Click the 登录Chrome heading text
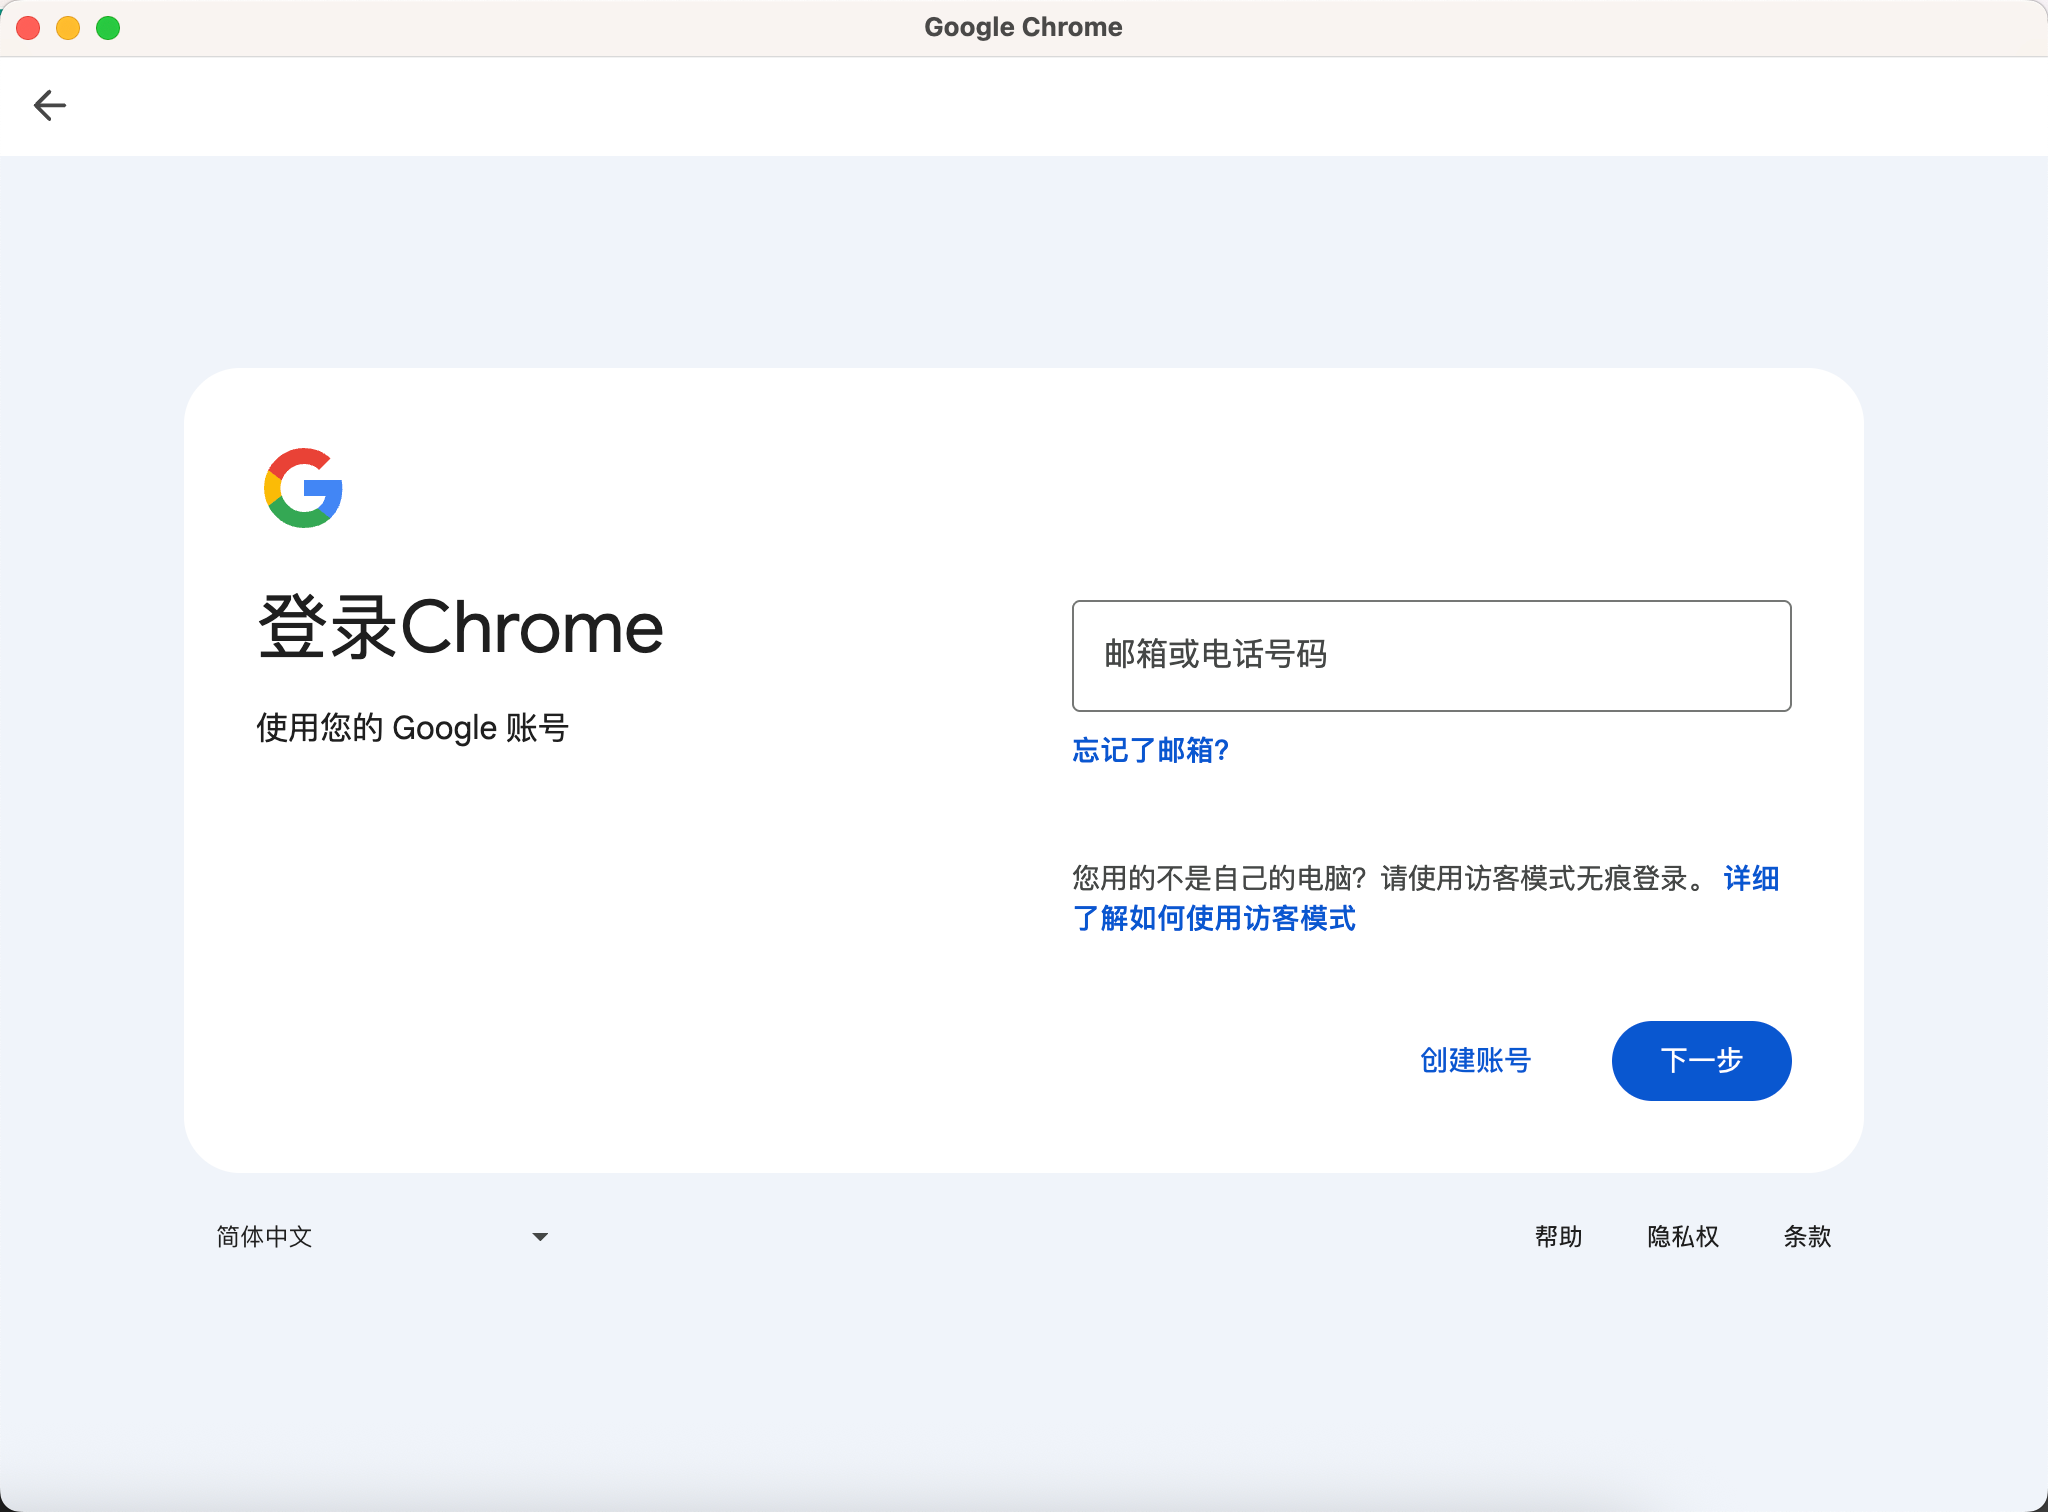The width and height of the screenshot is (2048, 1512). [460, 628]
